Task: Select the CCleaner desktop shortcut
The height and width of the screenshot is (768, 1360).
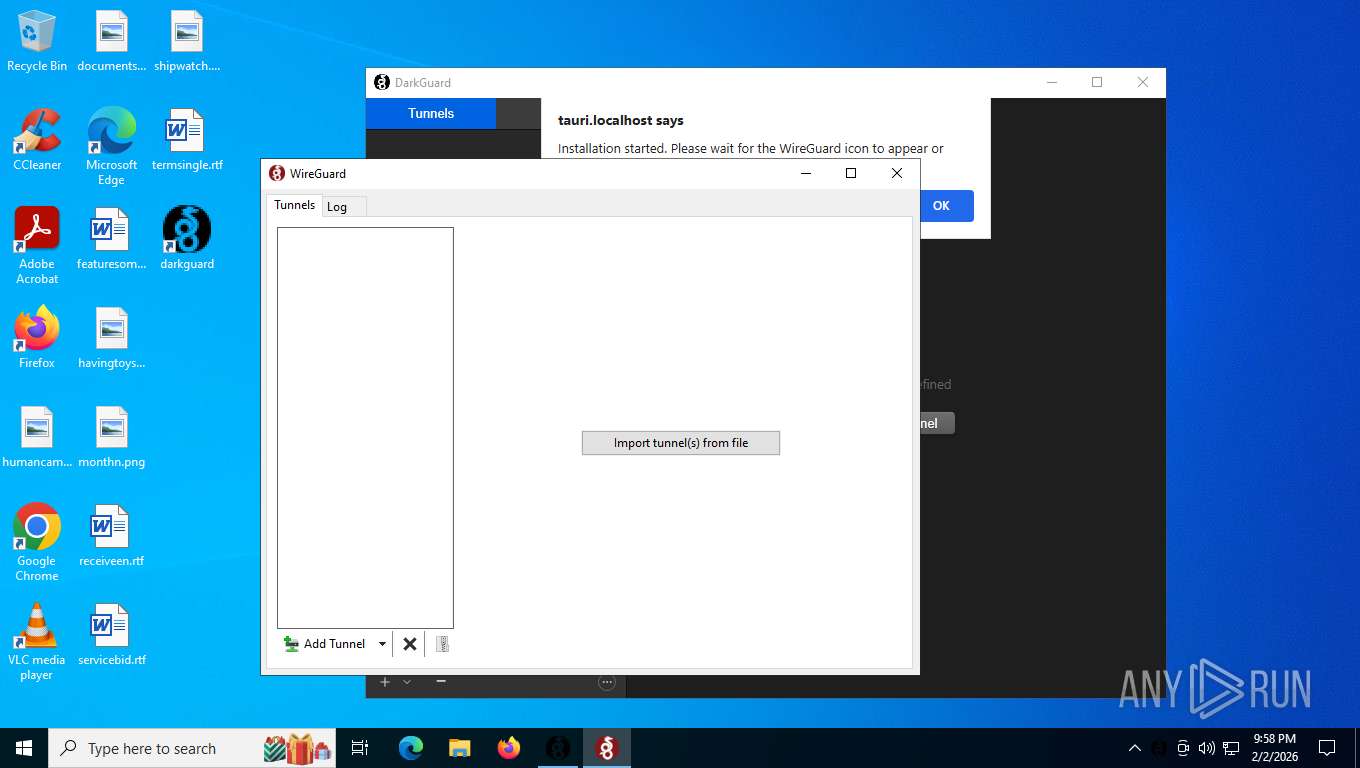Action: click(x=37, y=140)
